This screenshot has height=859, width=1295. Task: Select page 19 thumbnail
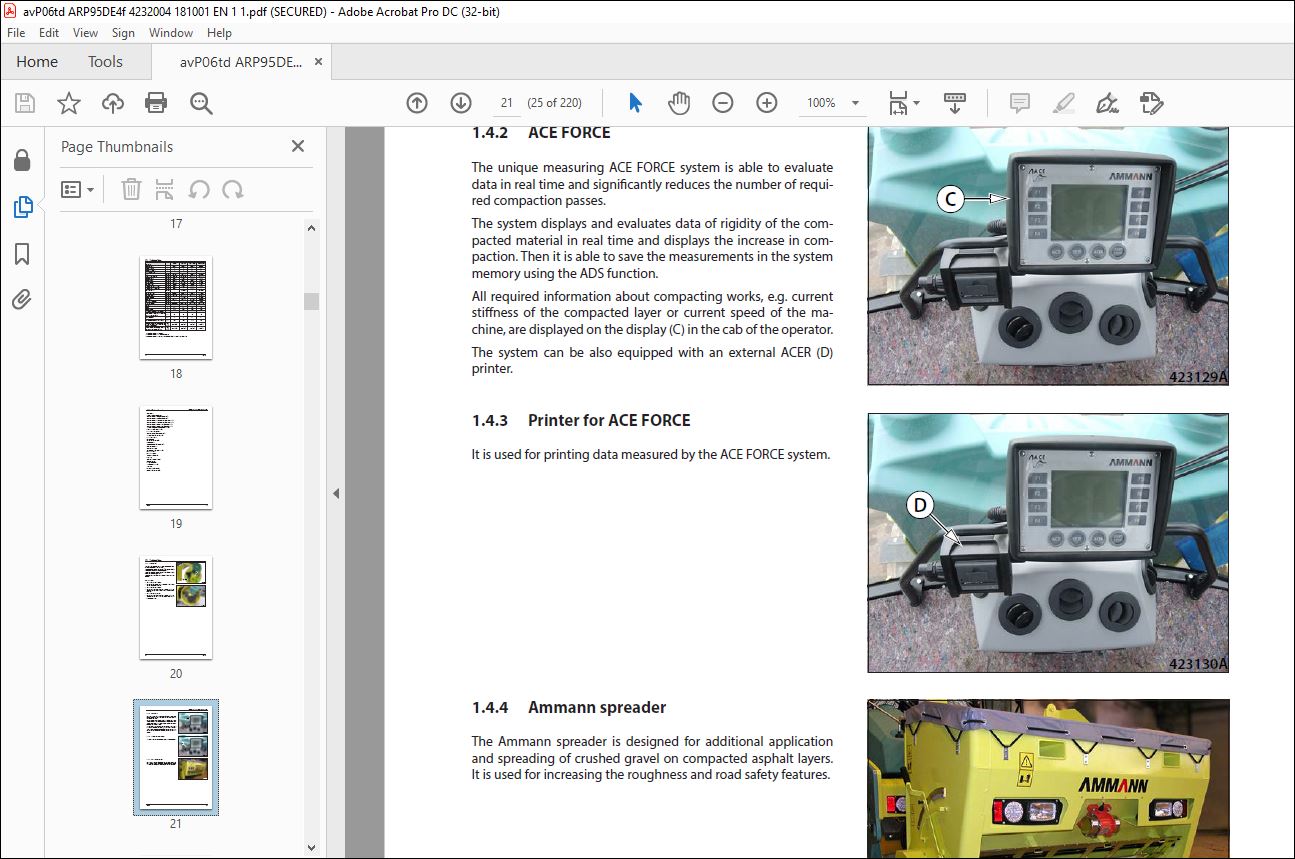(x=176, y=457)
